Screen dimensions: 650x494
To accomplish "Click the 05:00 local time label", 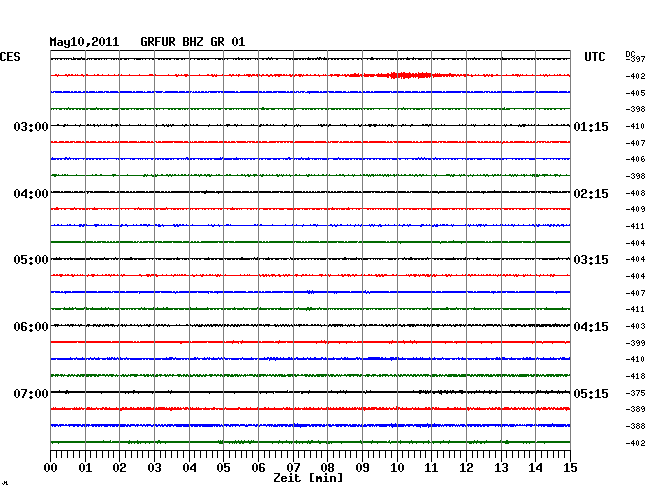I will [x=31, y=260].
